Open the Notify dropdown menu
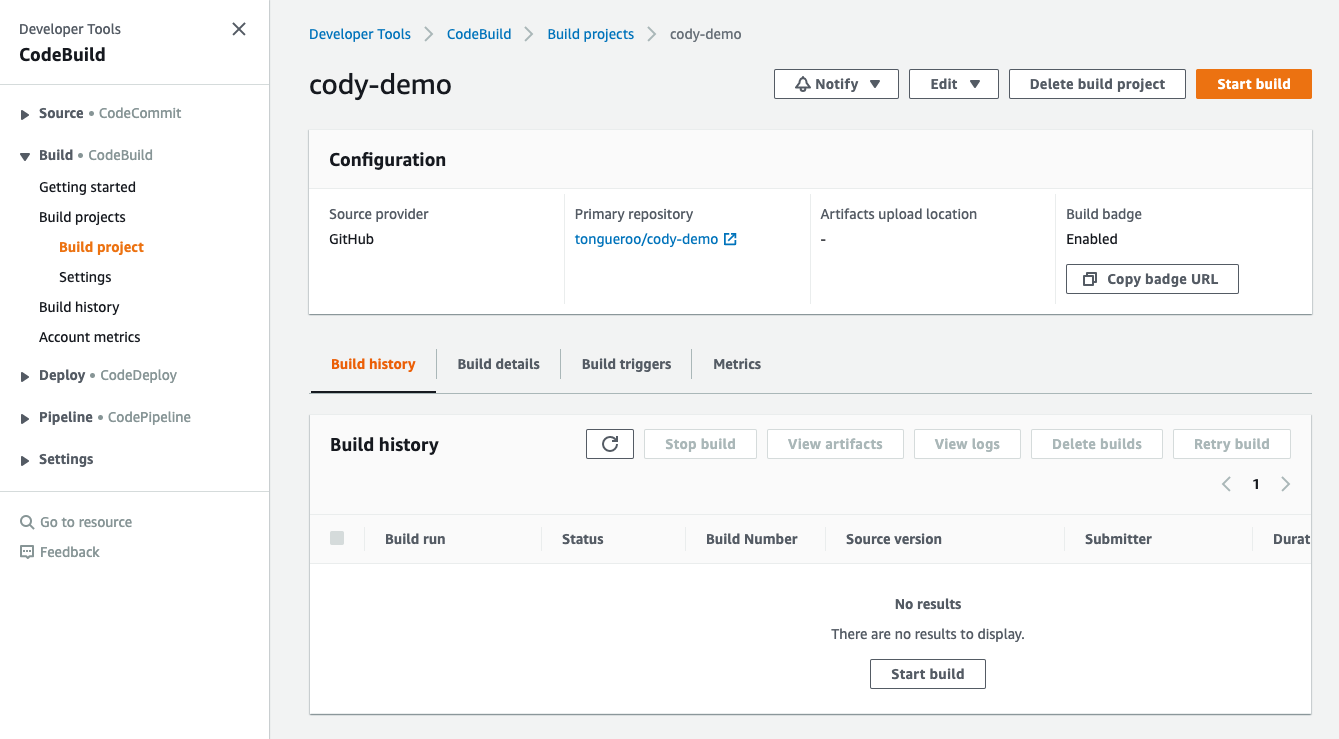 click(836, 84)
